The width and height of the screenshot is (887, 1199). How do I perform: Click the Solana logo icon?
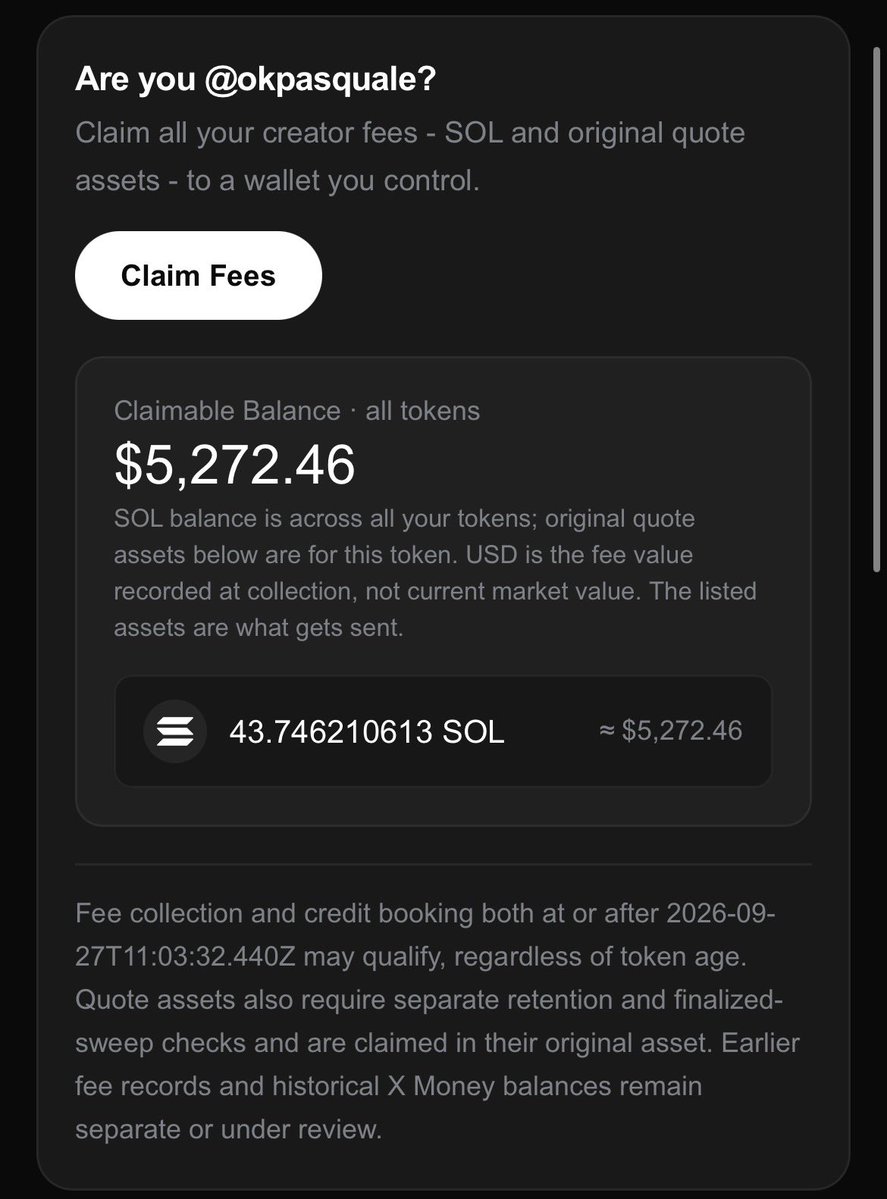click(x=175, y=732)
